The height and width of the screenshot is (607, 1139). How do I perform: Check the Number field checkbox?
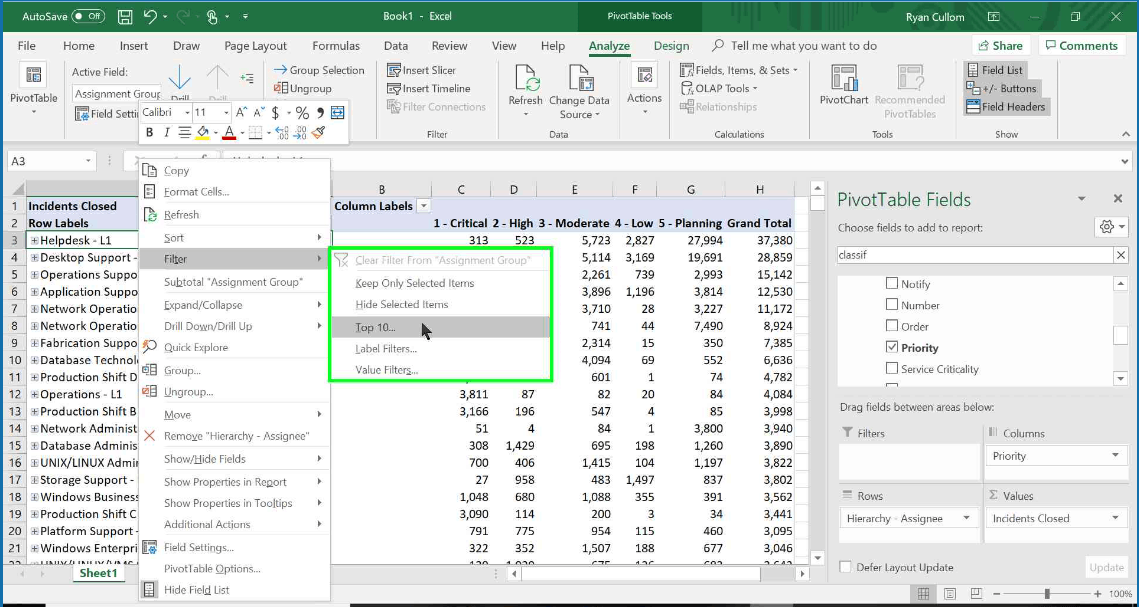(891, 305)
